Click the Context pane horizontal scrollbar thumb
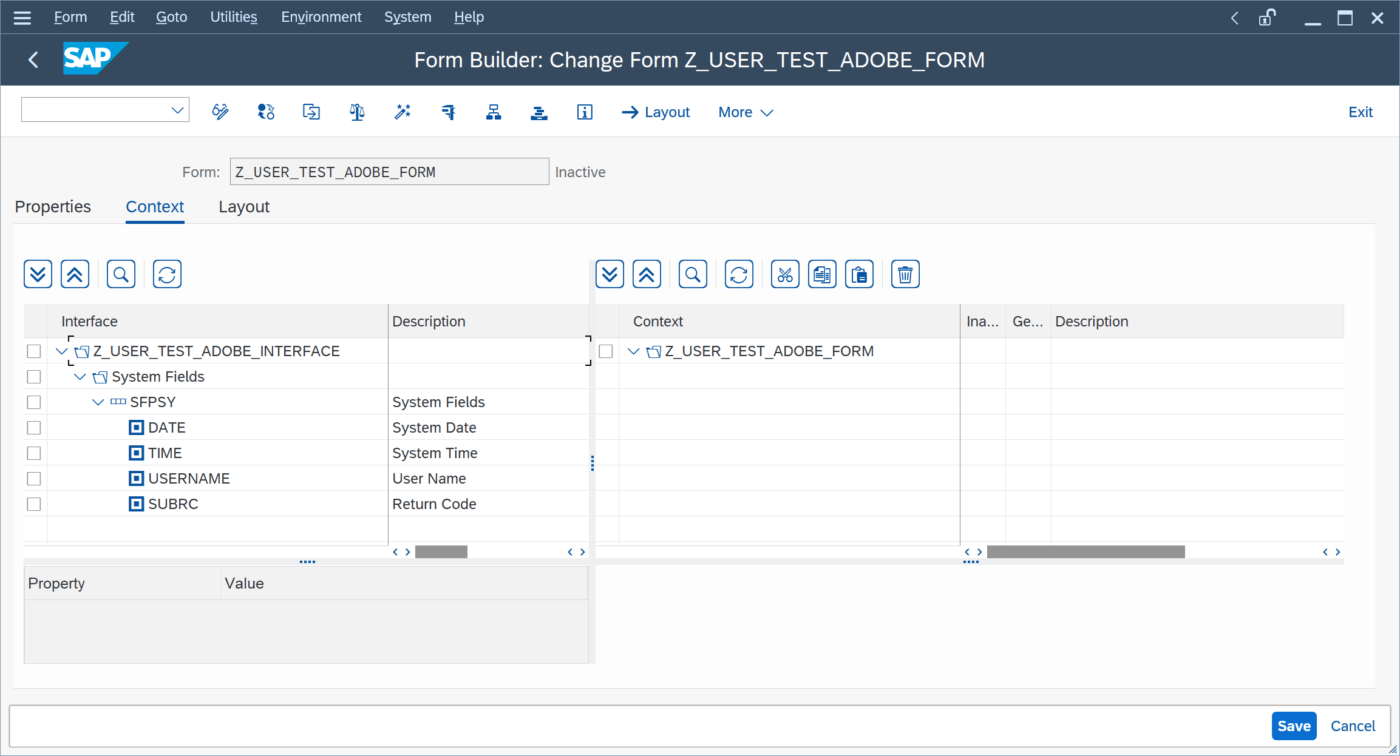The height and width of the screenshot is (756, 1400). tap(1086, 552)
